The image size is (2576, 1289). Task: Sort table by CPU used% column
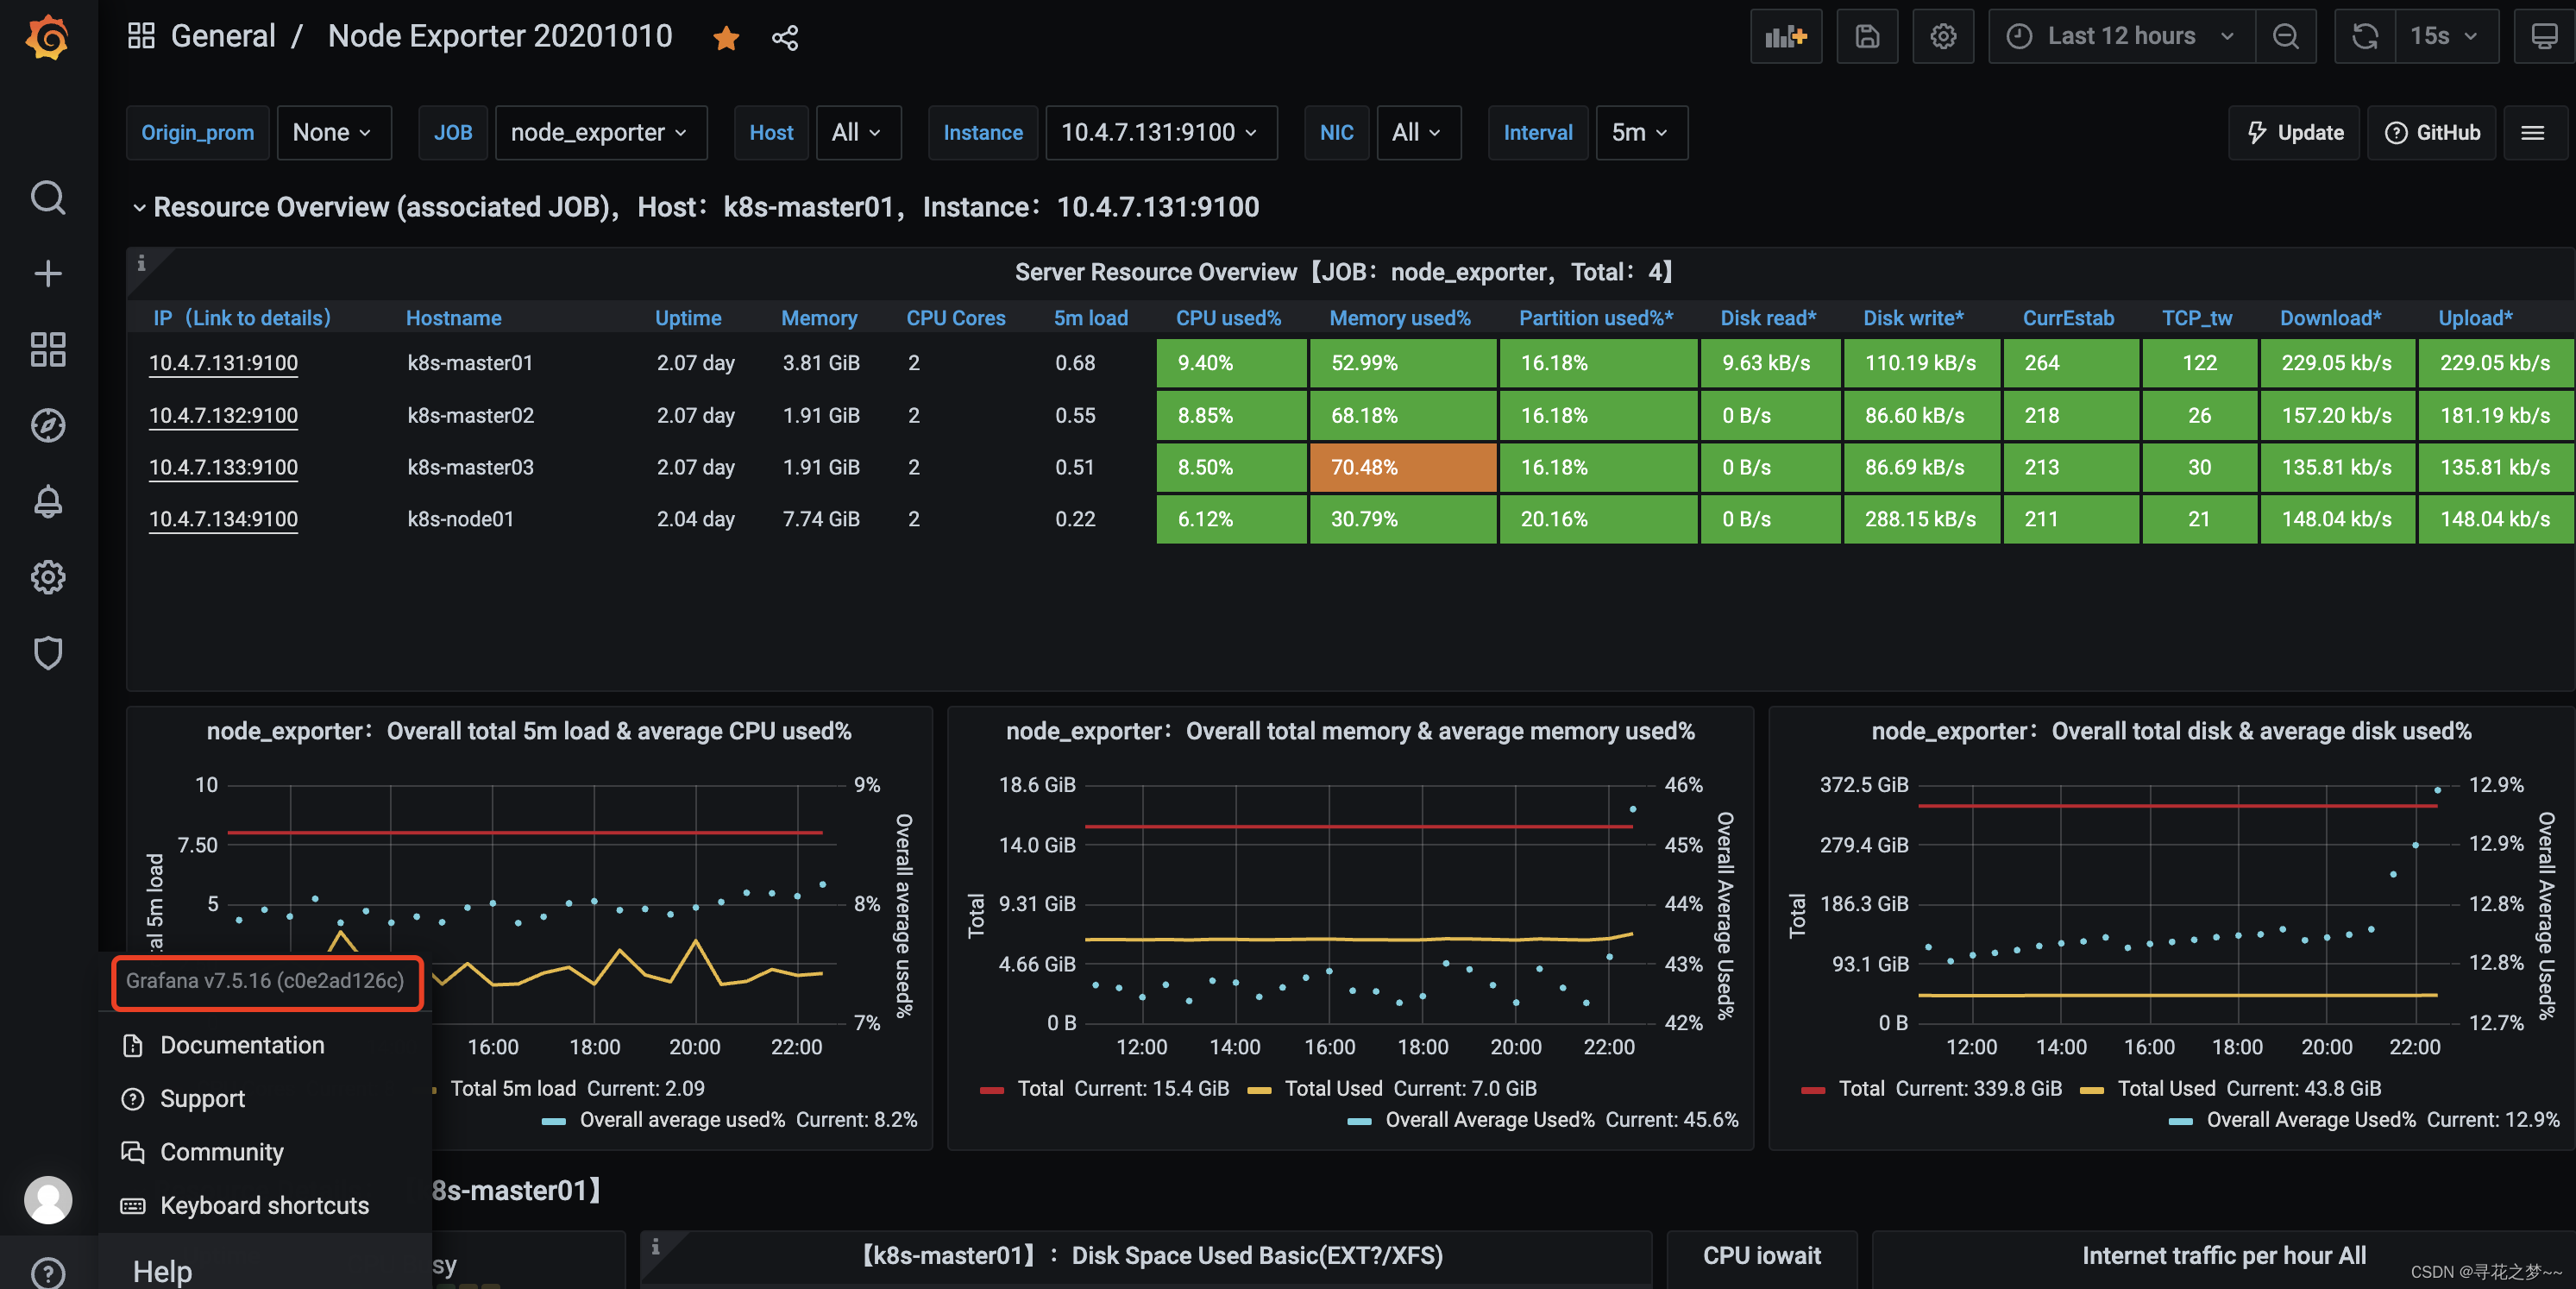[x=1228, y=318]
